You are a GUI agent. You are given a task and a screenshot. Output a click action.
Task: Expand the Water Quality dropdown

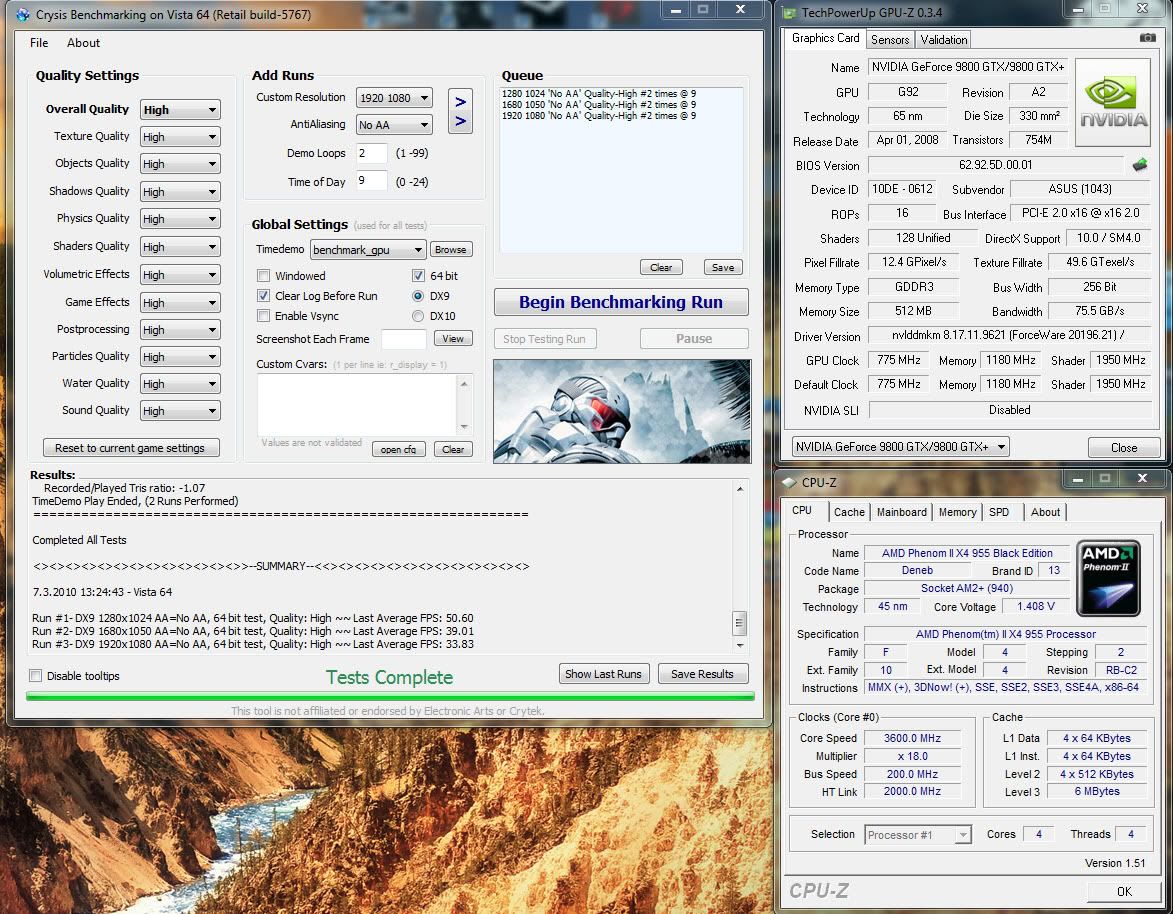coord(180,384)
